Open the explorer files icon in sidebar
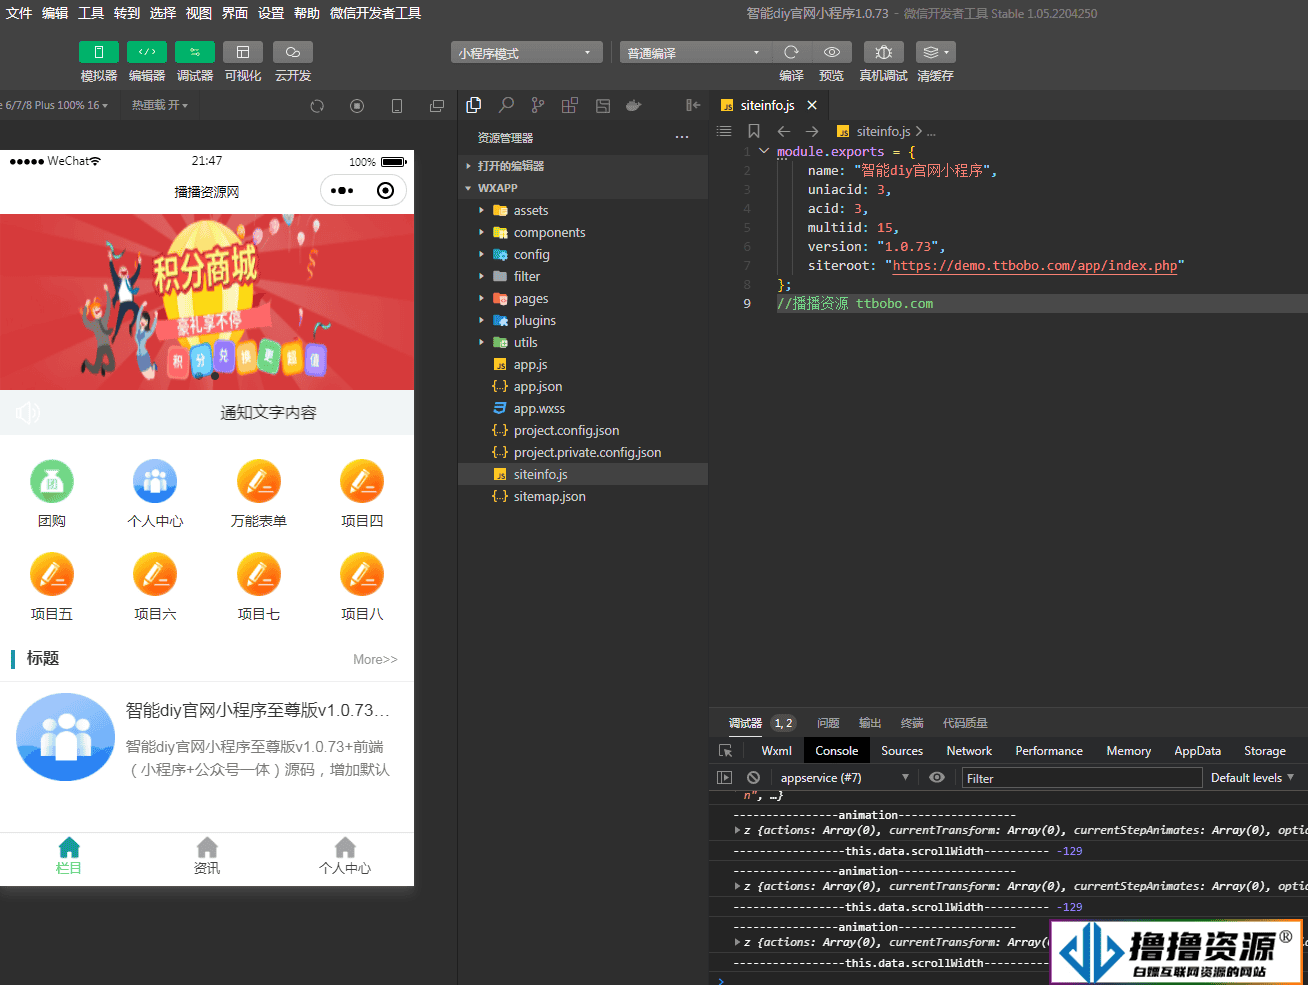This screenshot has width=1308, height=985. pos(474,105)
